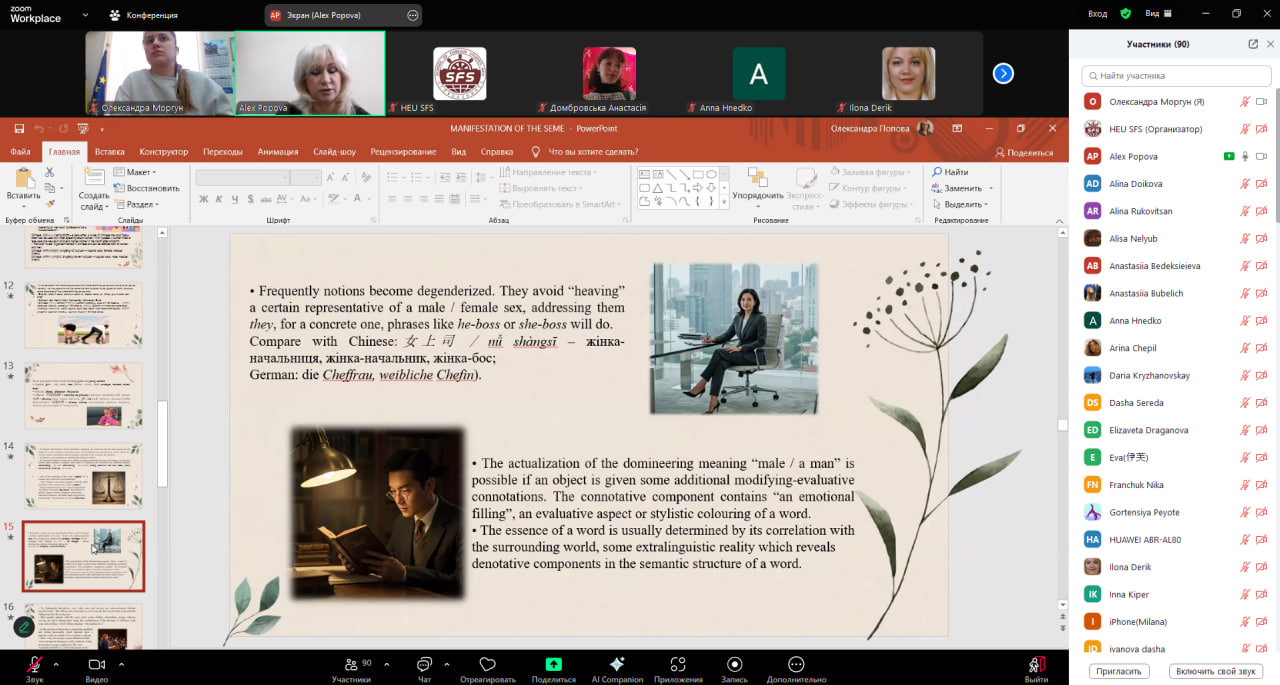Toggle the camera with Видео
The width and height of the screenshot is (1280, 685).
(x=97, y=665)
